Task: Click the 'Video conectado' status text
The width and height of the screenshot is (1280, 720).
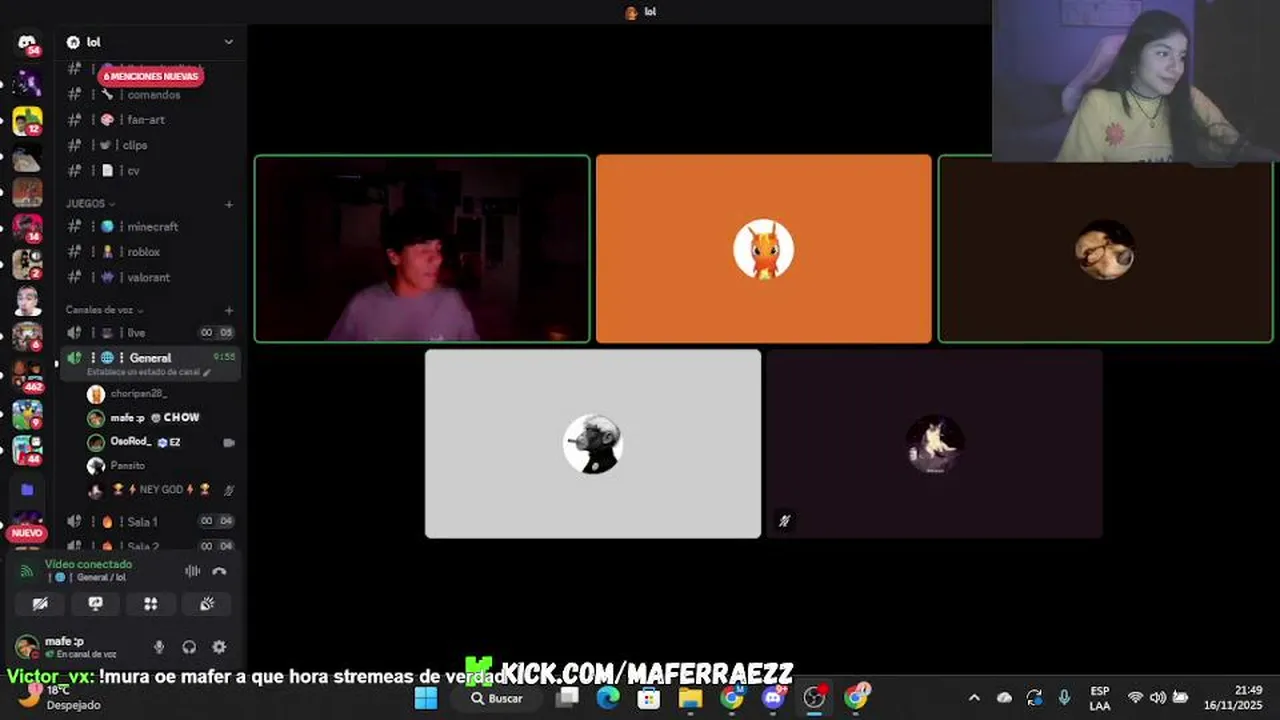Action: pos(88,564)
